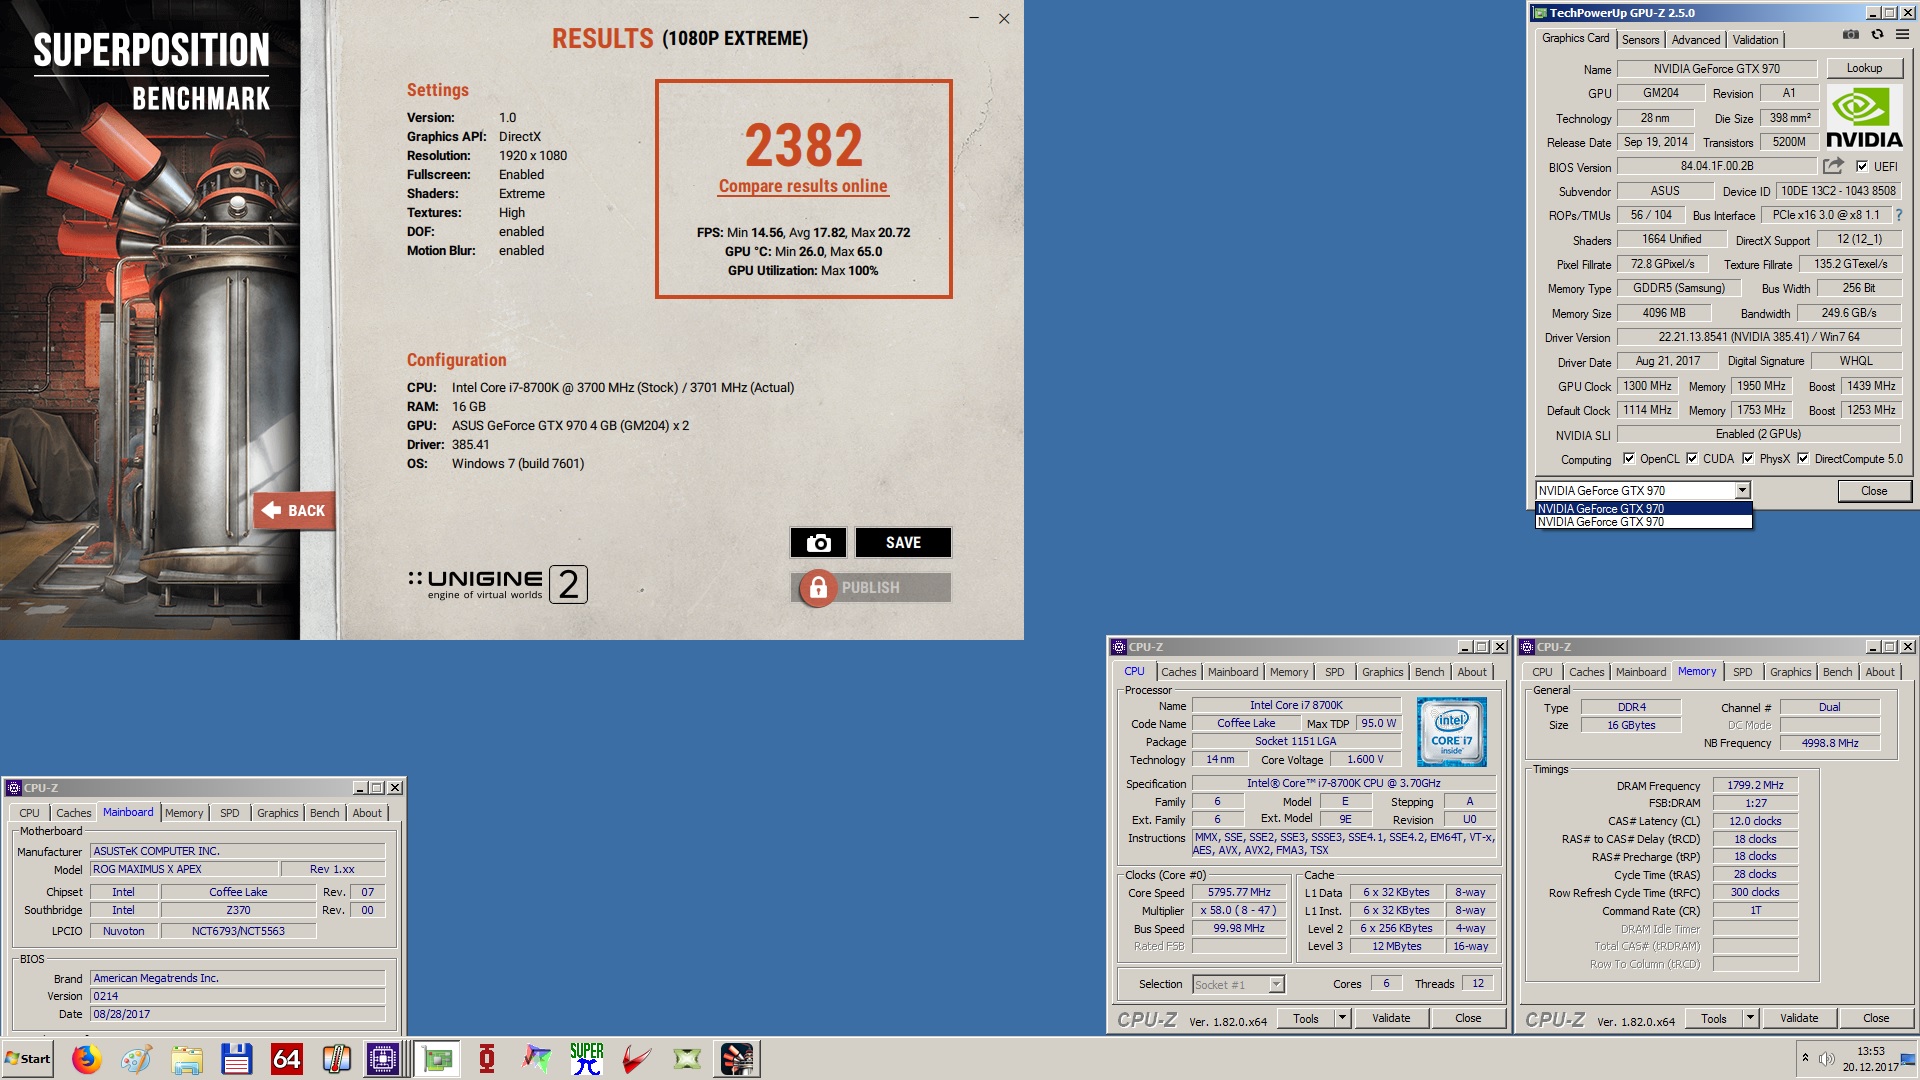
Task: Switch to the Advanced tab in GPU-Z
Action: click(1696, 40)
